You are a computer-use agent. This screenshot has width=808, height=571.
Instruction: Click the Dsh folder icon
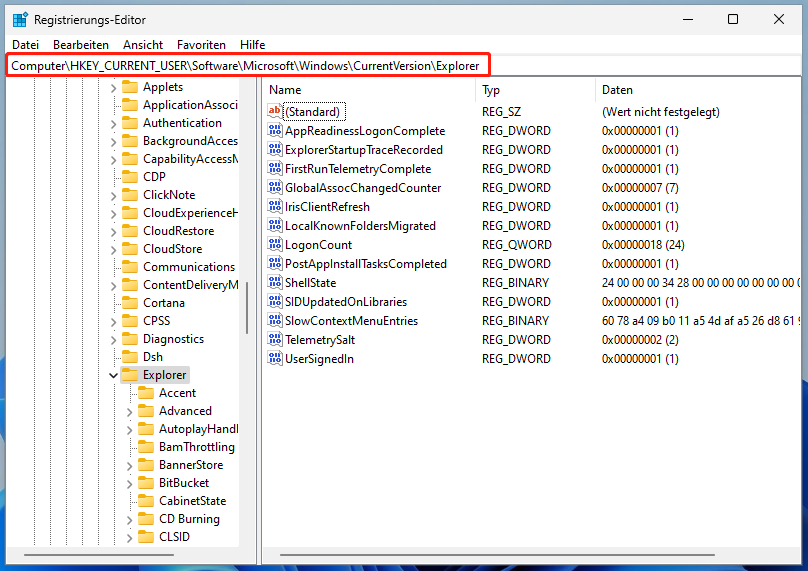130,357
